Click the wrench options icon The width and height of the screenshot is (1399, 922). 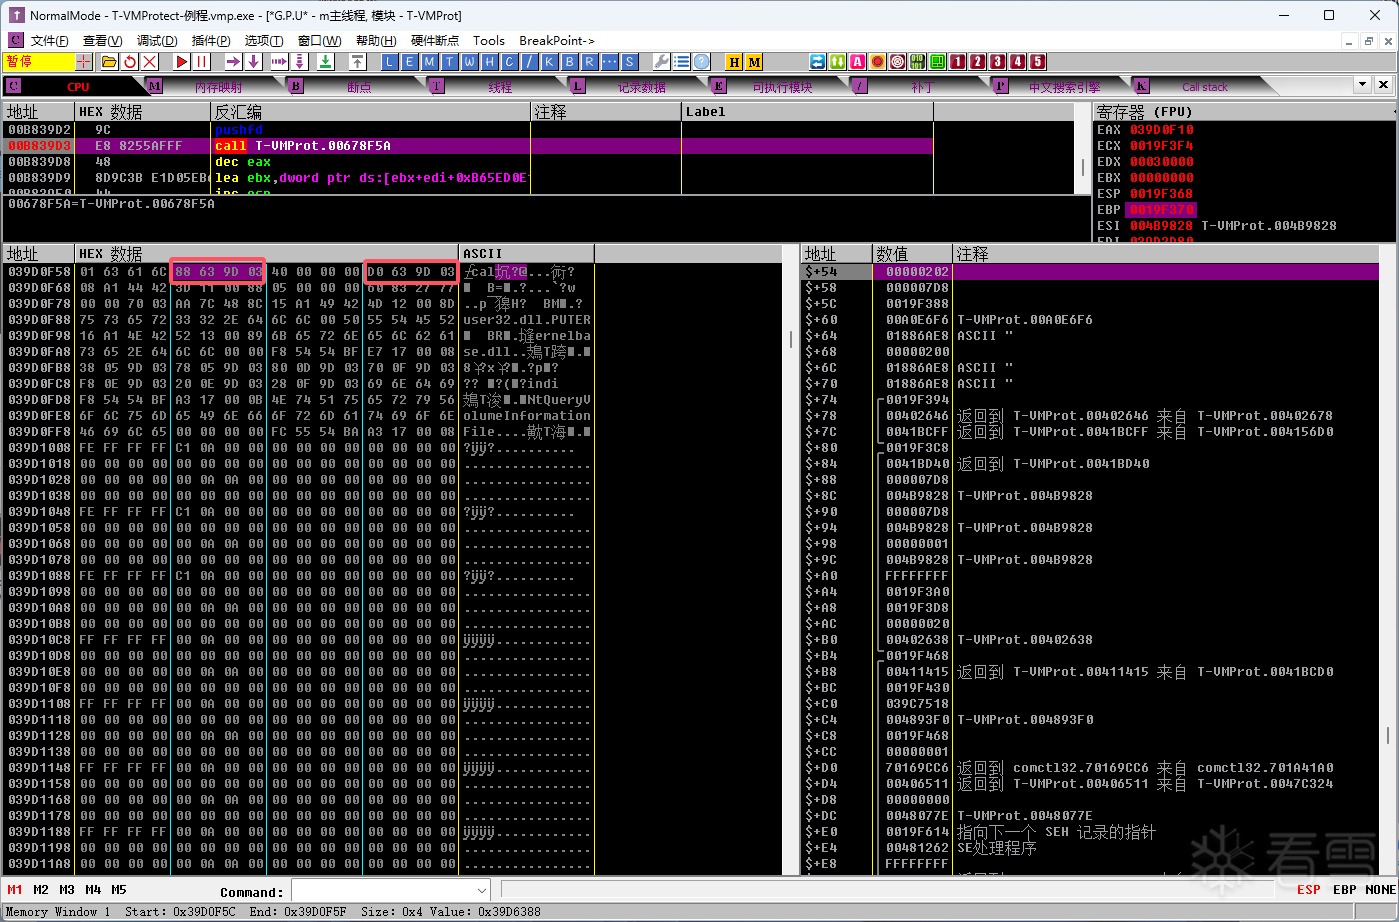[661, 62]
